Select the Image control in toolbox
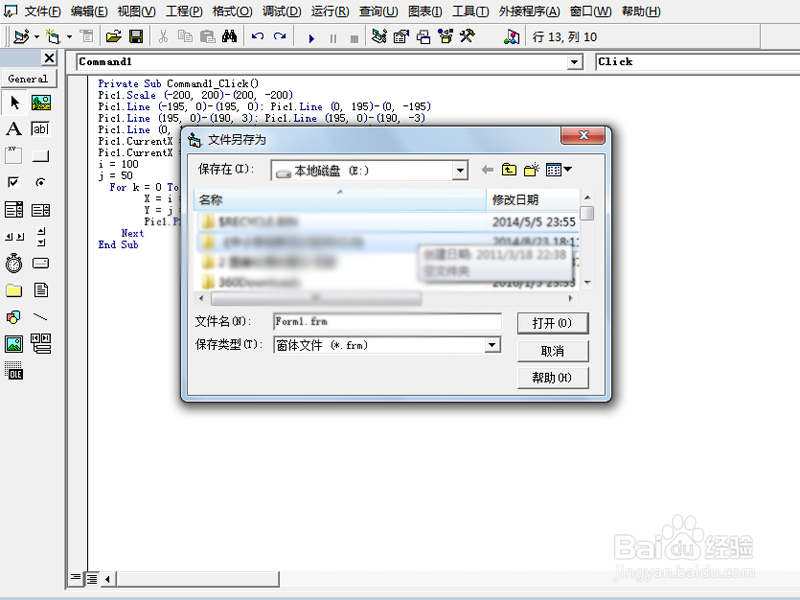The width and height of the screenshot is (800, 600). click(14, 344)
